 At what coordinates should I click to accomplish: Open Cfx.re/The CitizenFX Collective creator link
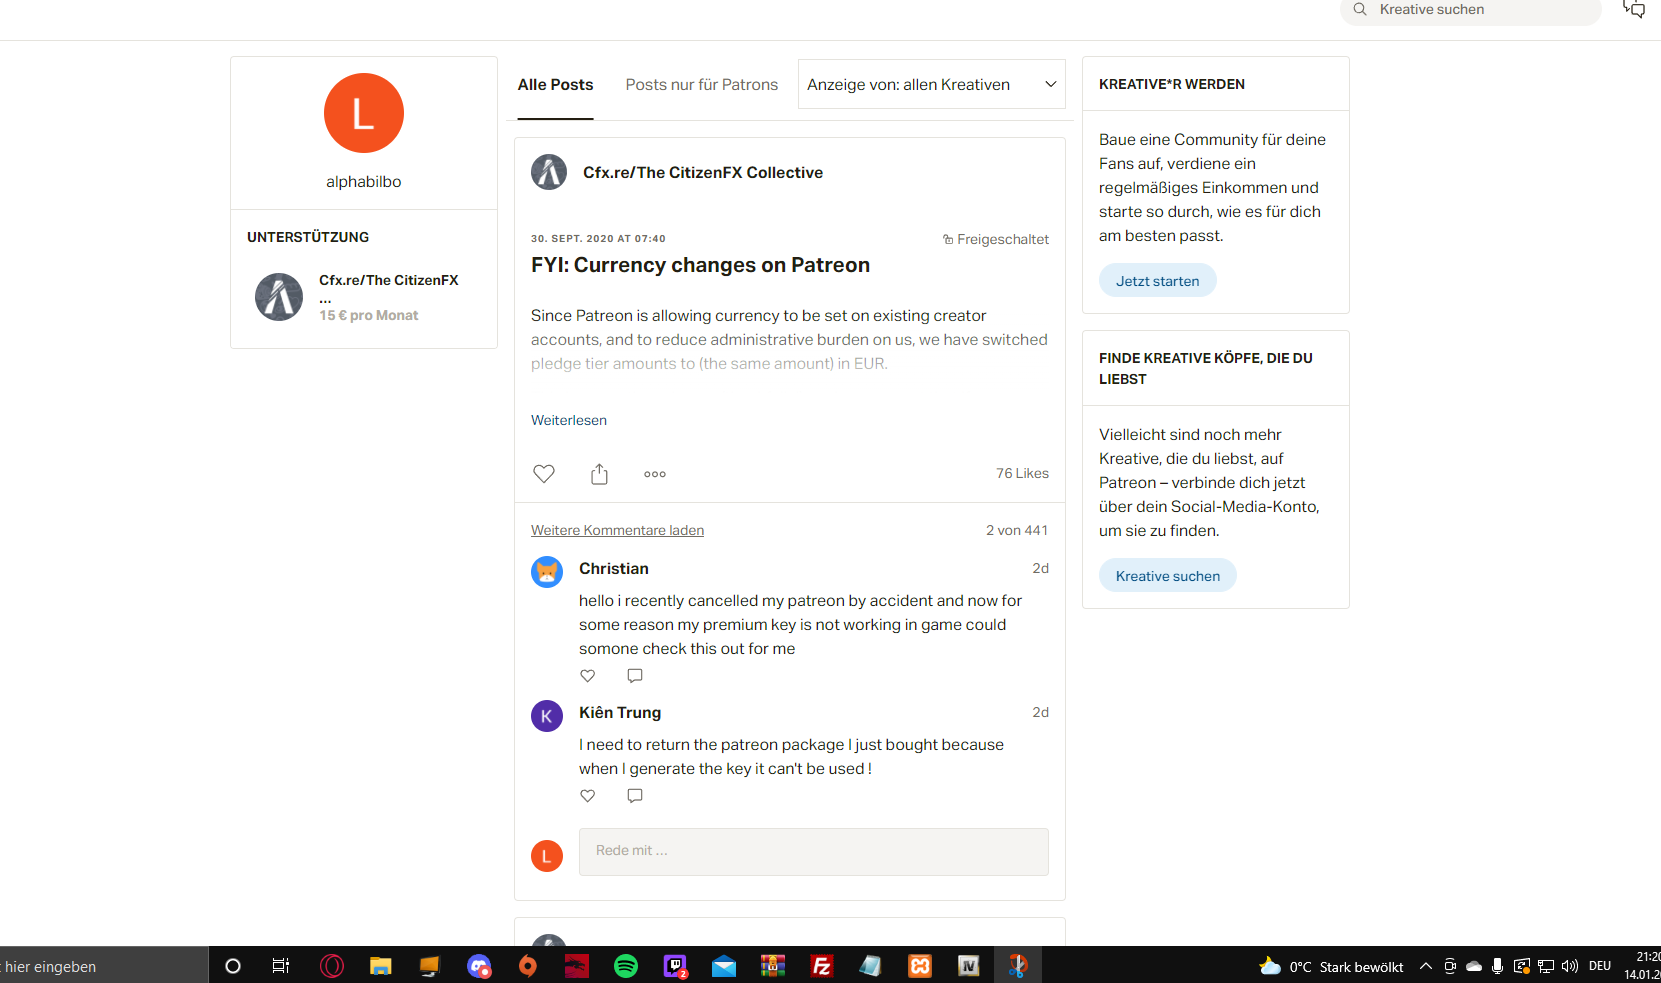tap(703, 173)
